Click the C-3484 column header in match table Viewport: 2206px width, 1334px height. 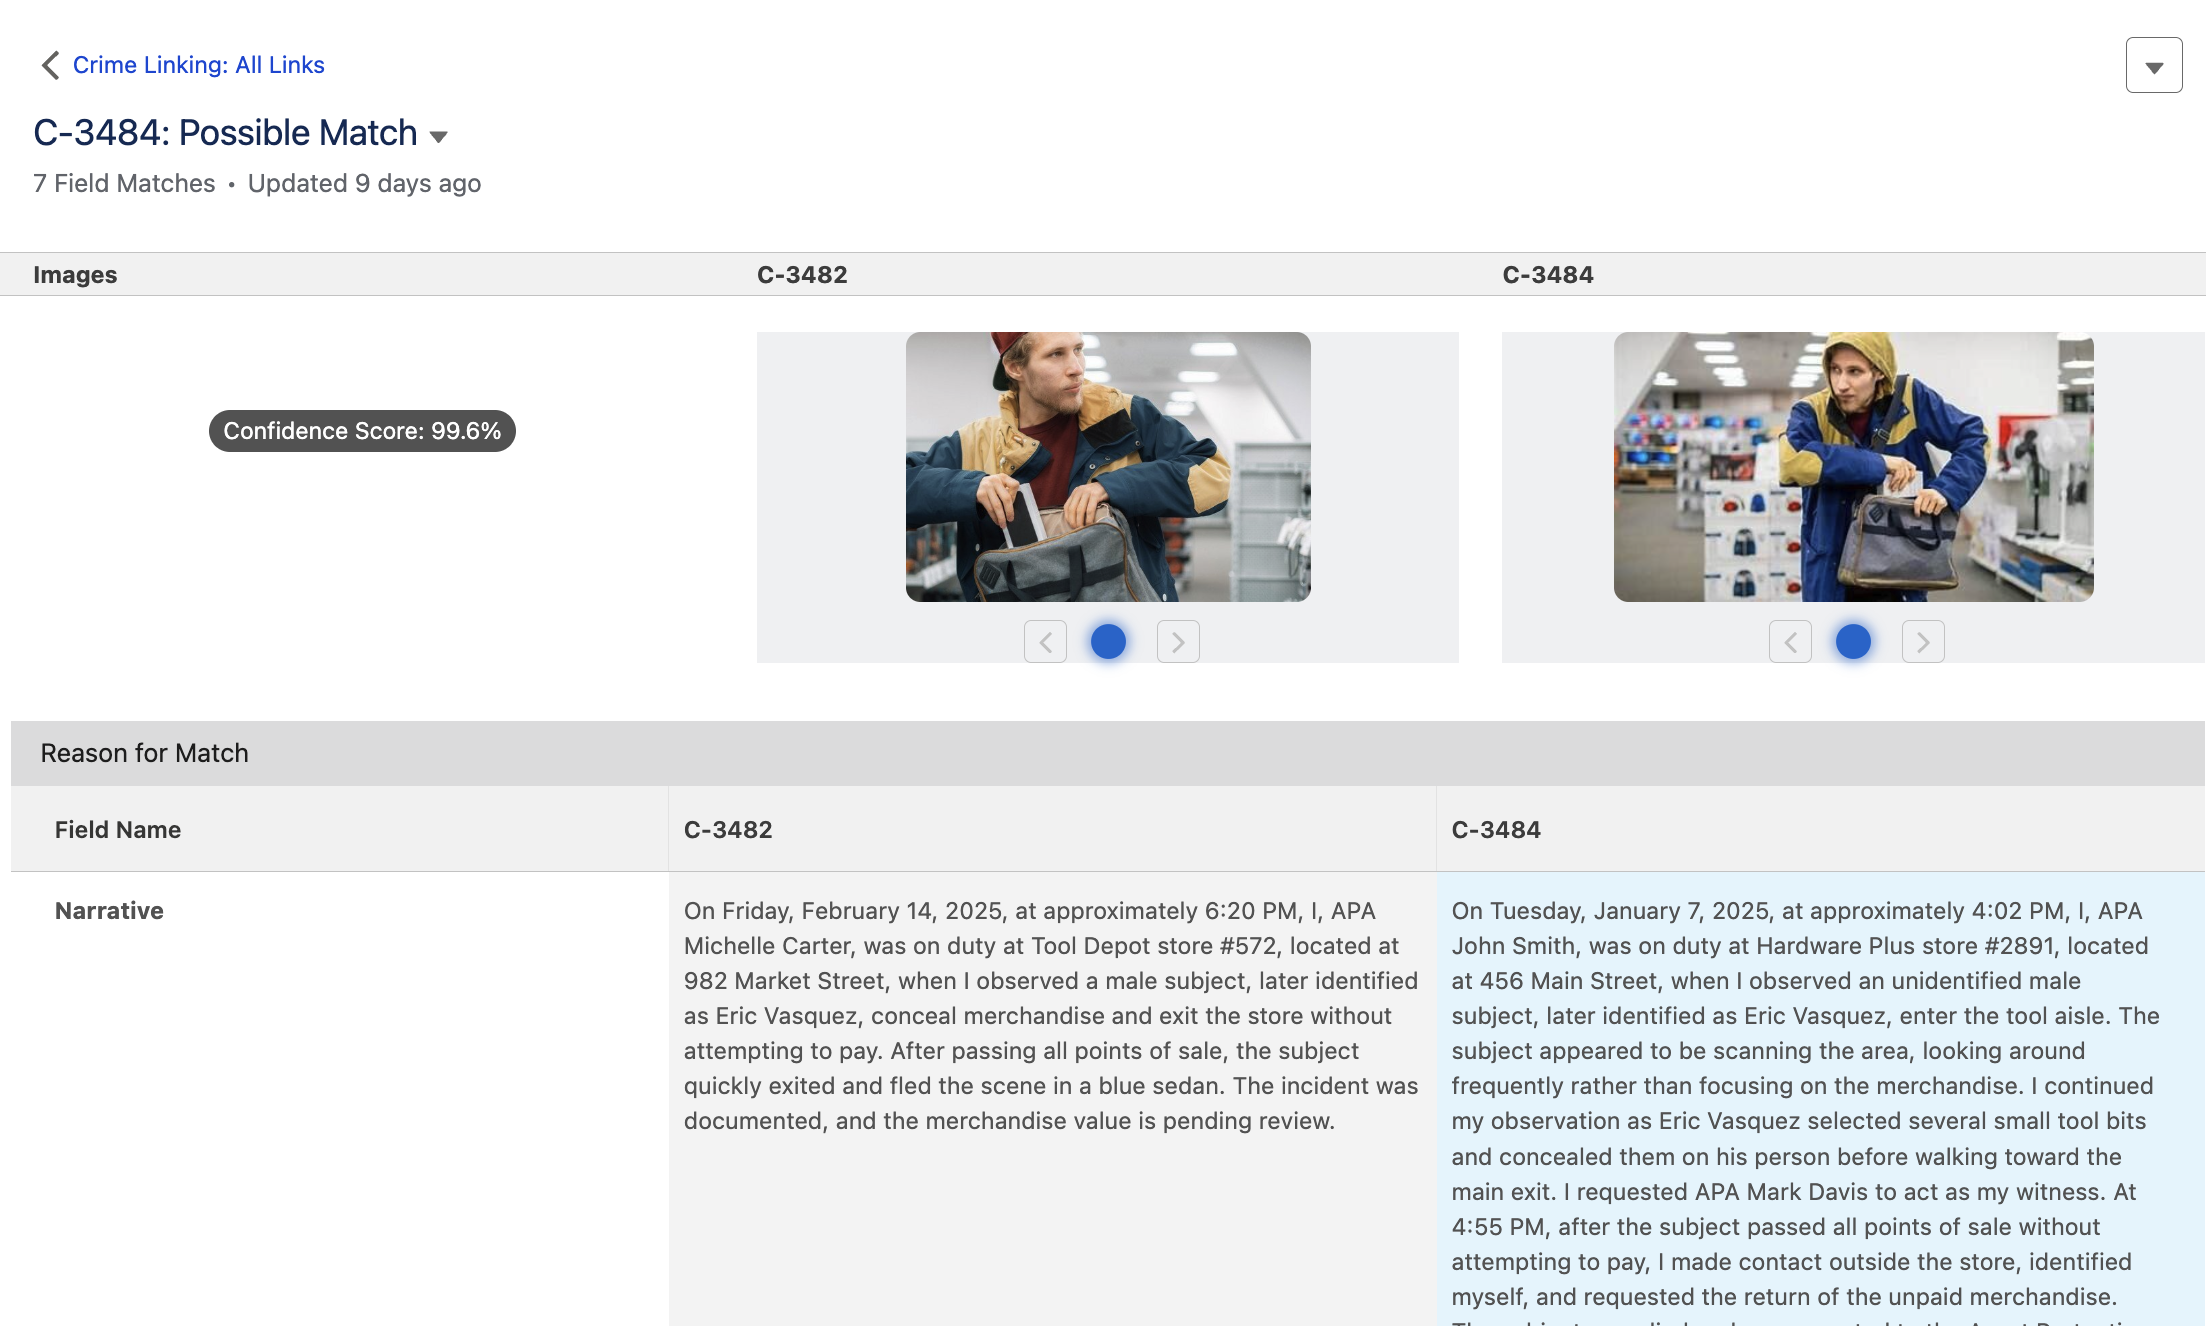click(1496, 830)
